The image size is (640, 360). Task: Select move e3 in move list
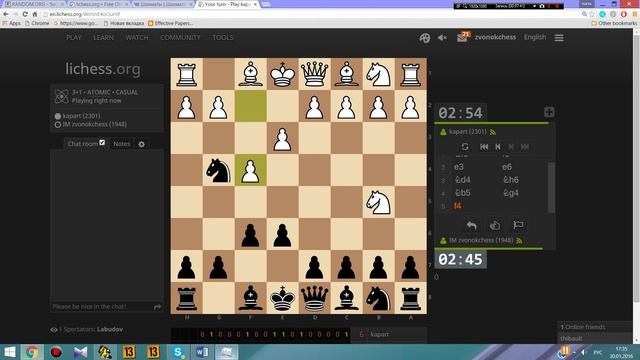pyautogui.click(x=459, y=167)
